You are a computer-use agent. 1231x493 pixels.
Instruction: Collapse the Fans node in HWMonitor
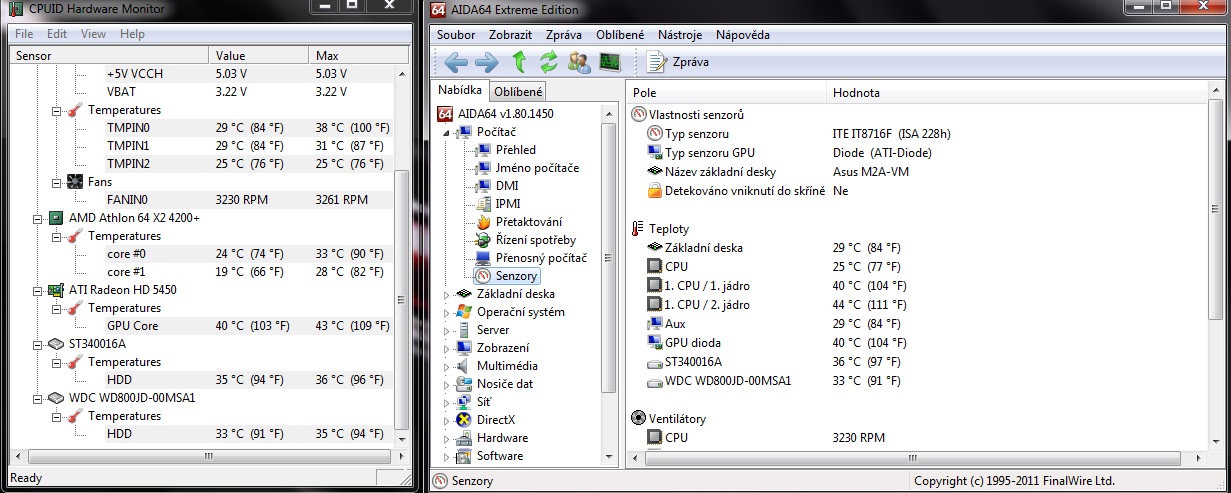(56, 182)
